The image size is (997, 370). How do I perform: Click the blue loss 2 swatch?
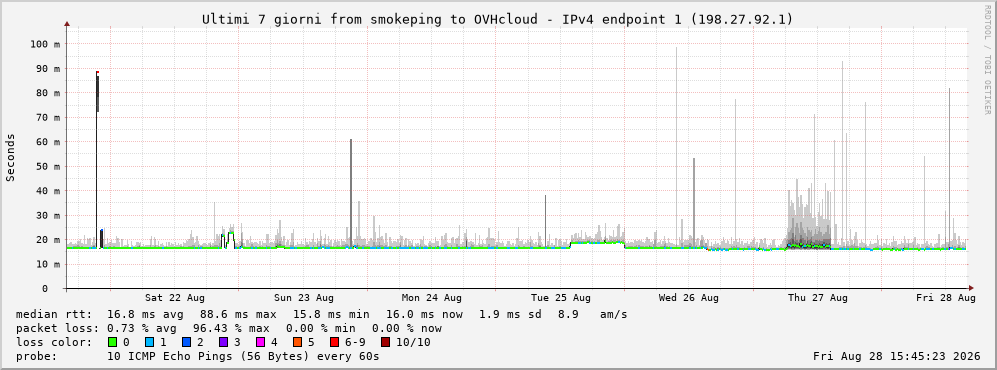point(187,342)
